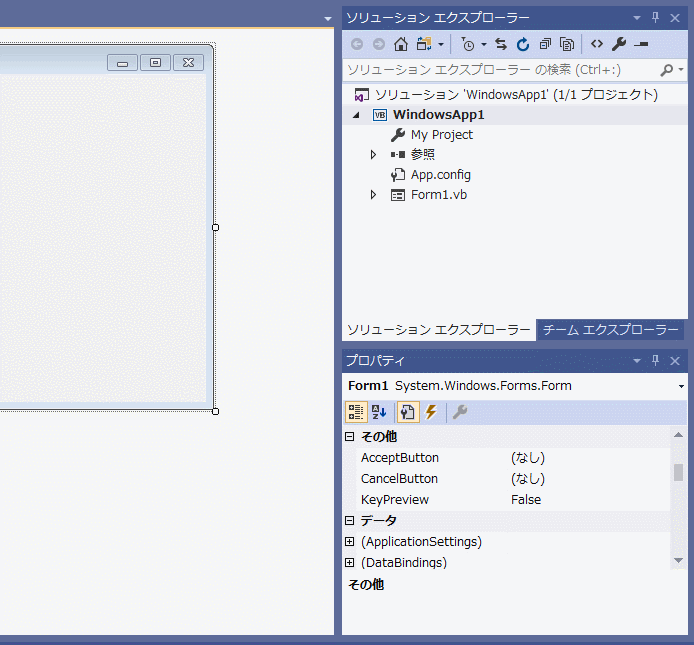Toggle Categorized view in Properties panel
The image size is (694, 645).
(x=356, y=412)
